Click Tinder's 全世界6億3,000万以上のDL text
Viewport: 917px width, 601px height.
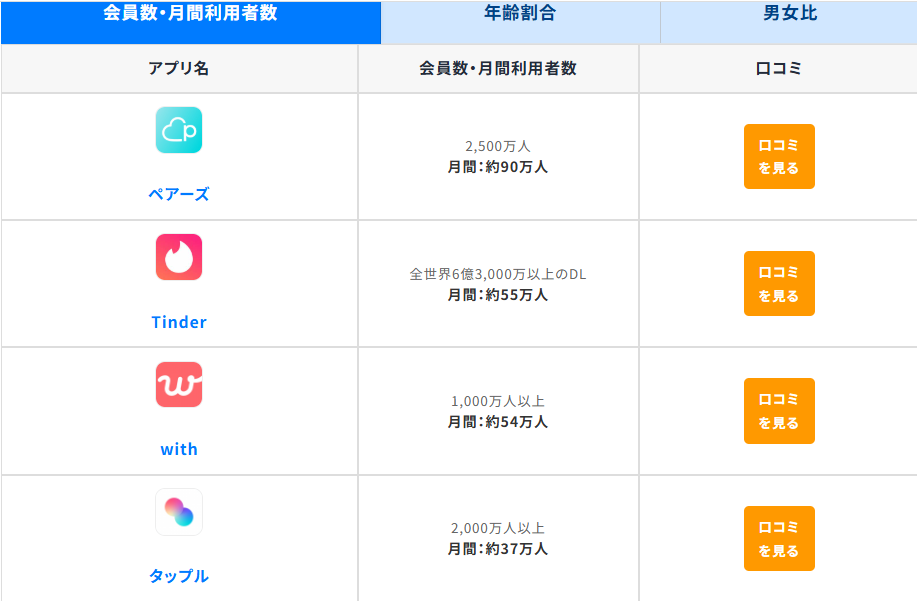498,274
